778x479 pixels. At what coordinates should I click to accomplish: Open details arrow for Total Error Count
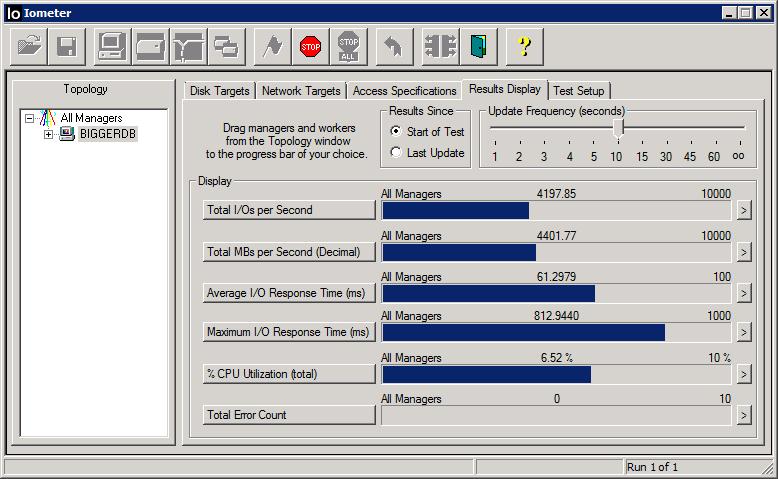click(743, 415)
